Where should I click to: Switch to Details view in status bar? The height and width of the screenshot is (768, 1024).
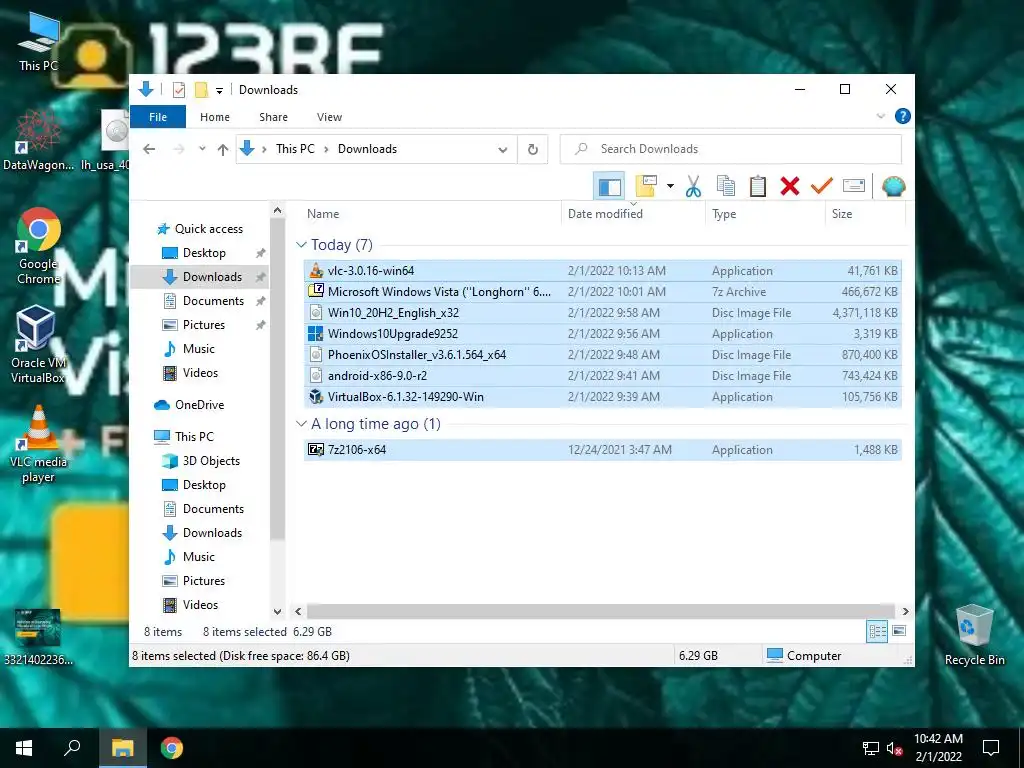point(877,632)
